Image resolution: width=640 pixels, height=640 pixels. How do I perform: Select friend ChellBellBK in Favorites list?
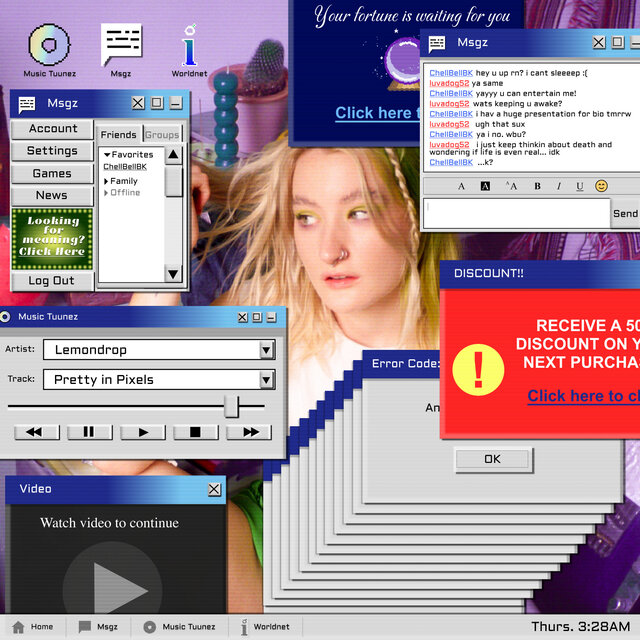click(125, 167)
